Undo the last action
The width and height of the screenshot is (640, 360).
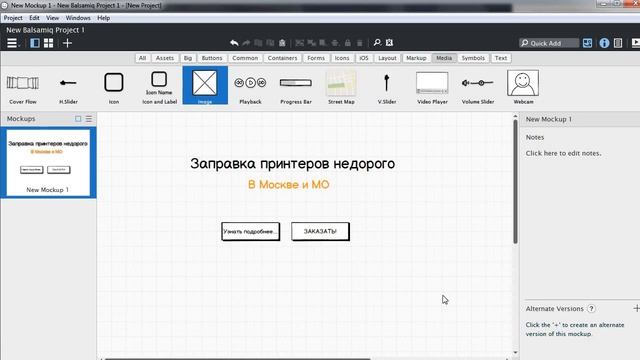pyautogui.click(x=234, y=42)
